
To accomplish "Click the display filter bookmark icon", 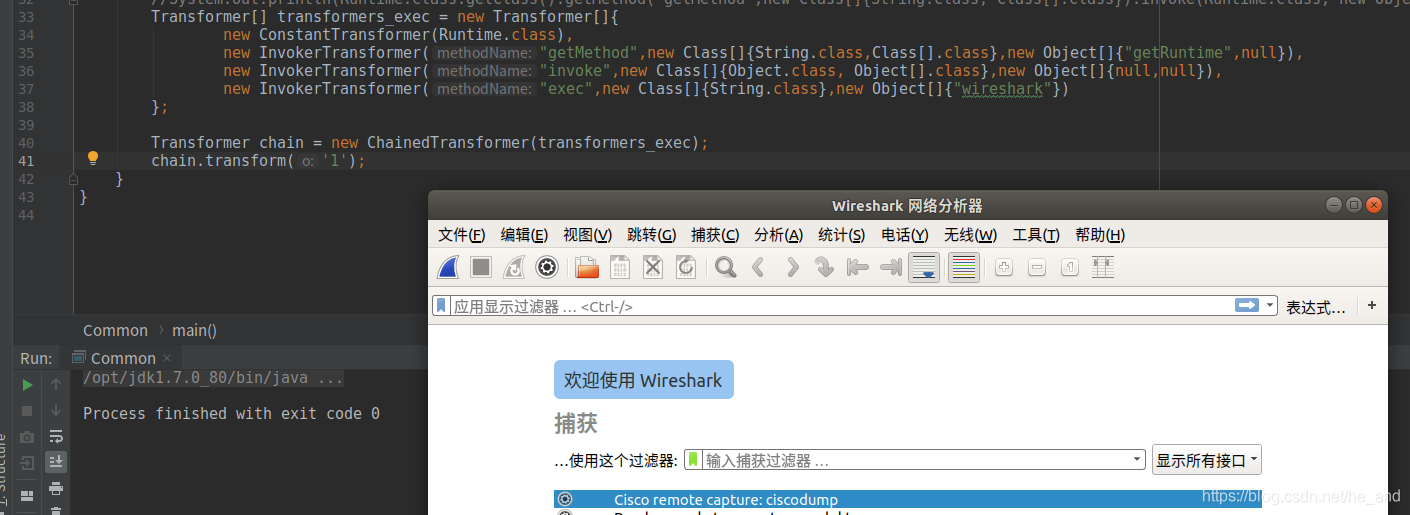I will pyautogui.click(x=442, y=306).
